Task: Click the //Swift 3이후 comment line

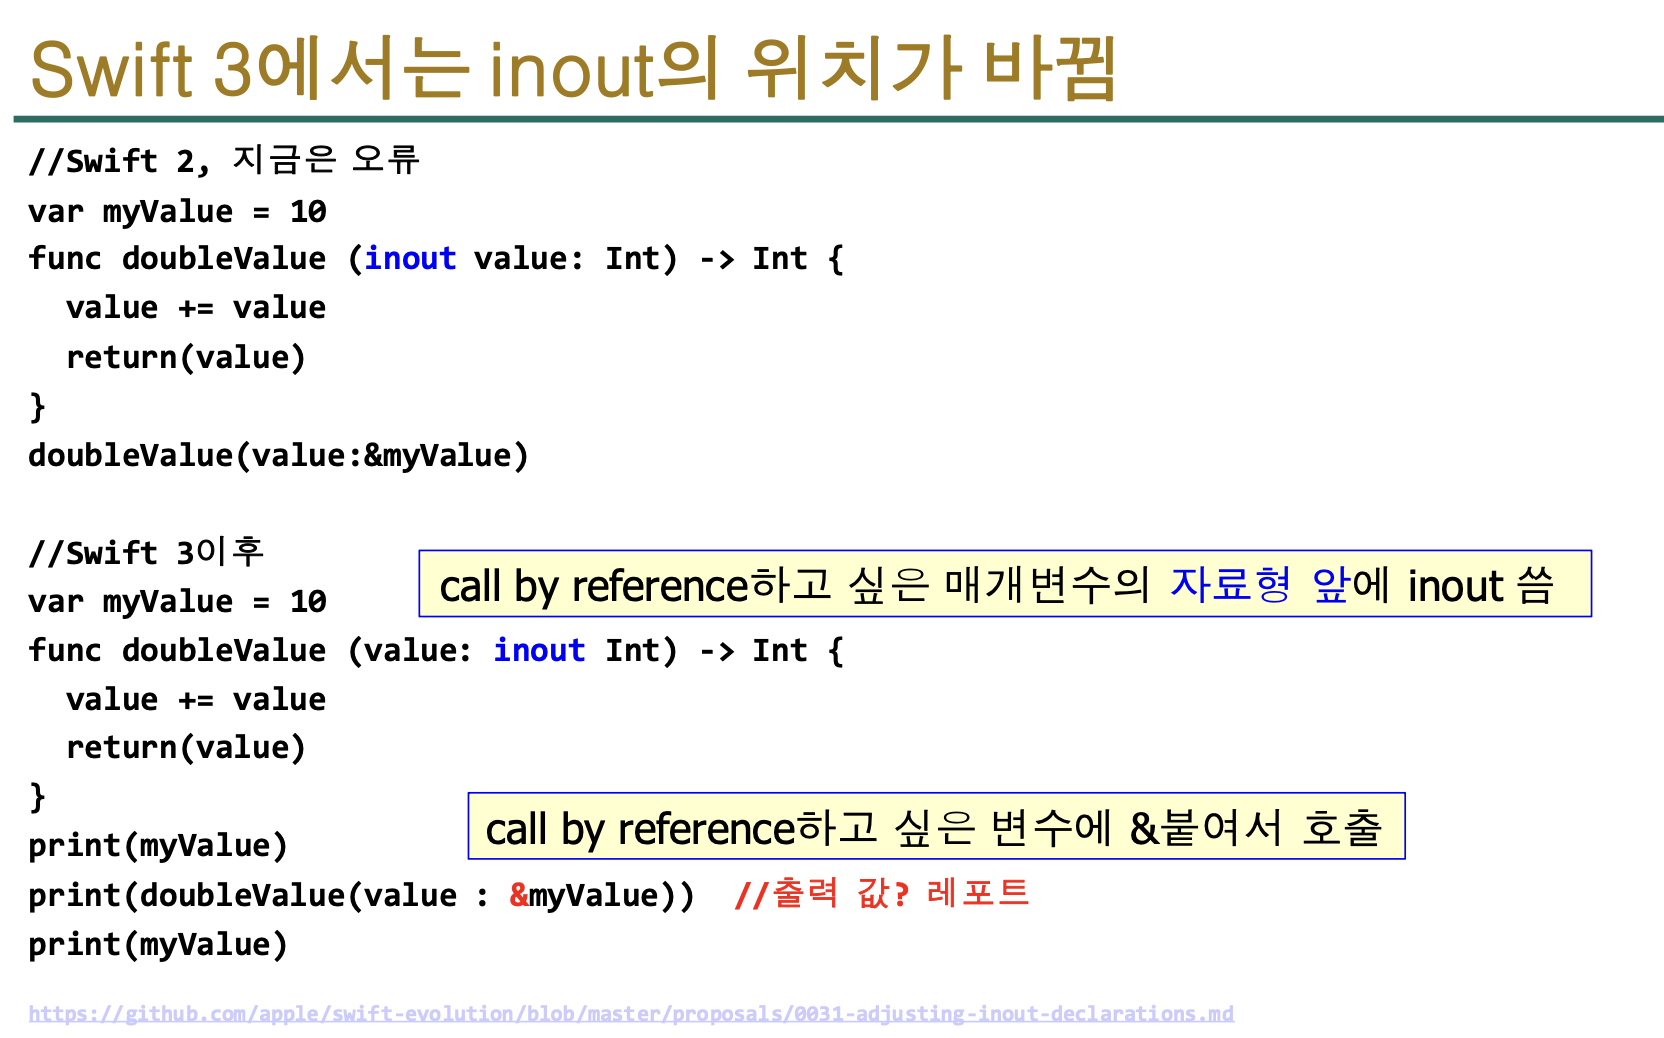Action: tap(146, 552)
